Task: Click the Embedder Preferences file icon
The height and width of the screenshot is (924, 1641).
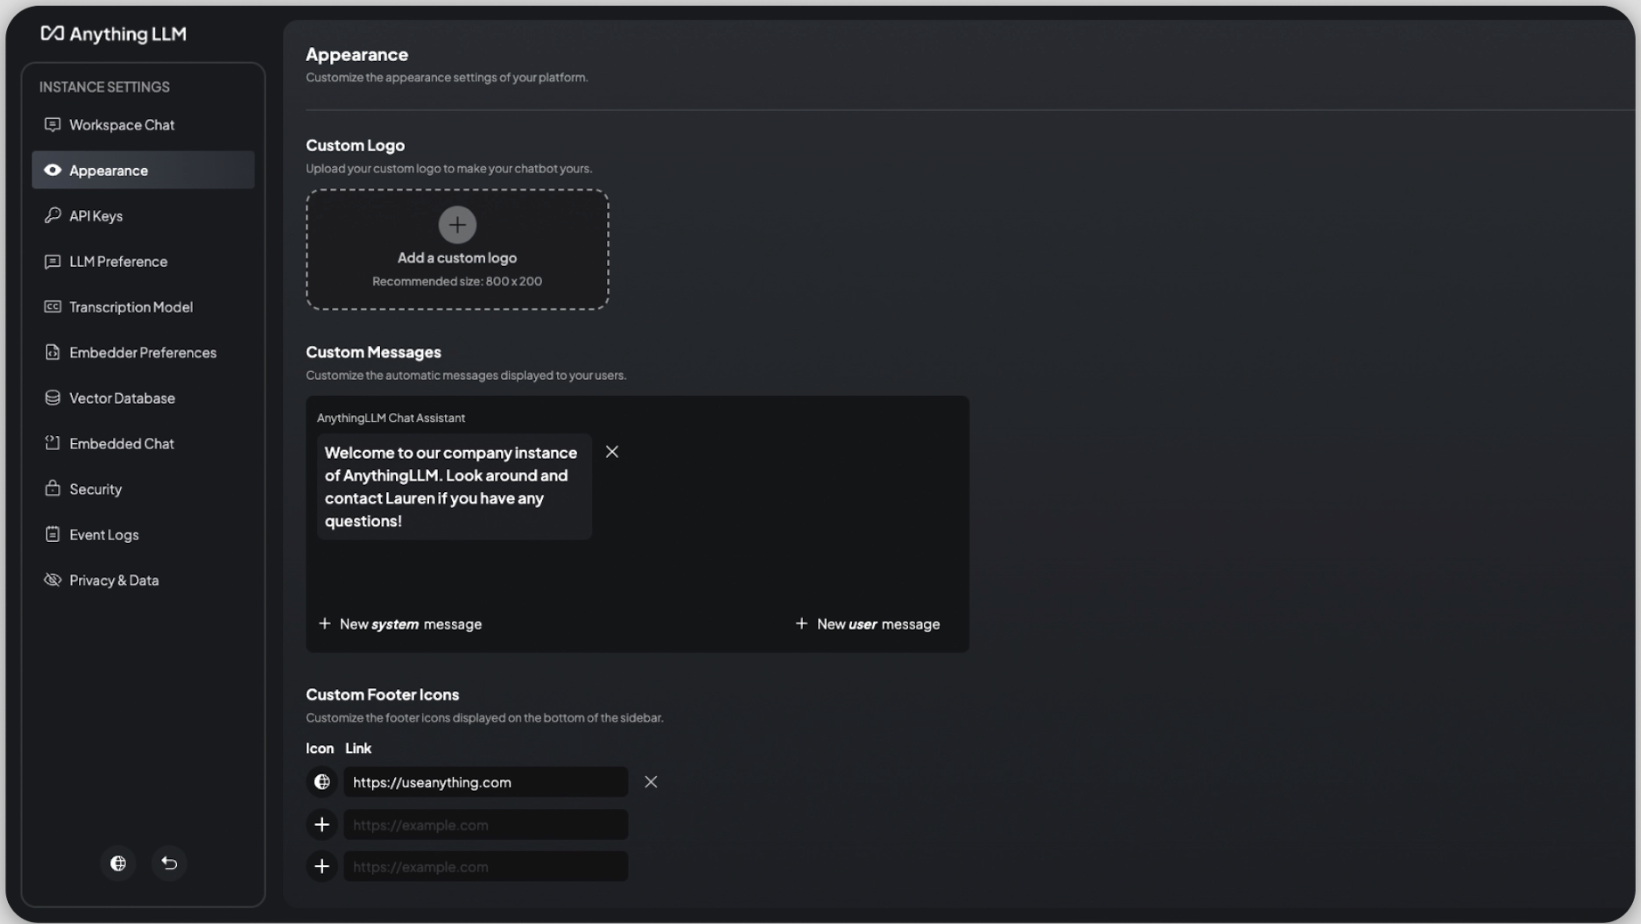Action: point(52,352)
